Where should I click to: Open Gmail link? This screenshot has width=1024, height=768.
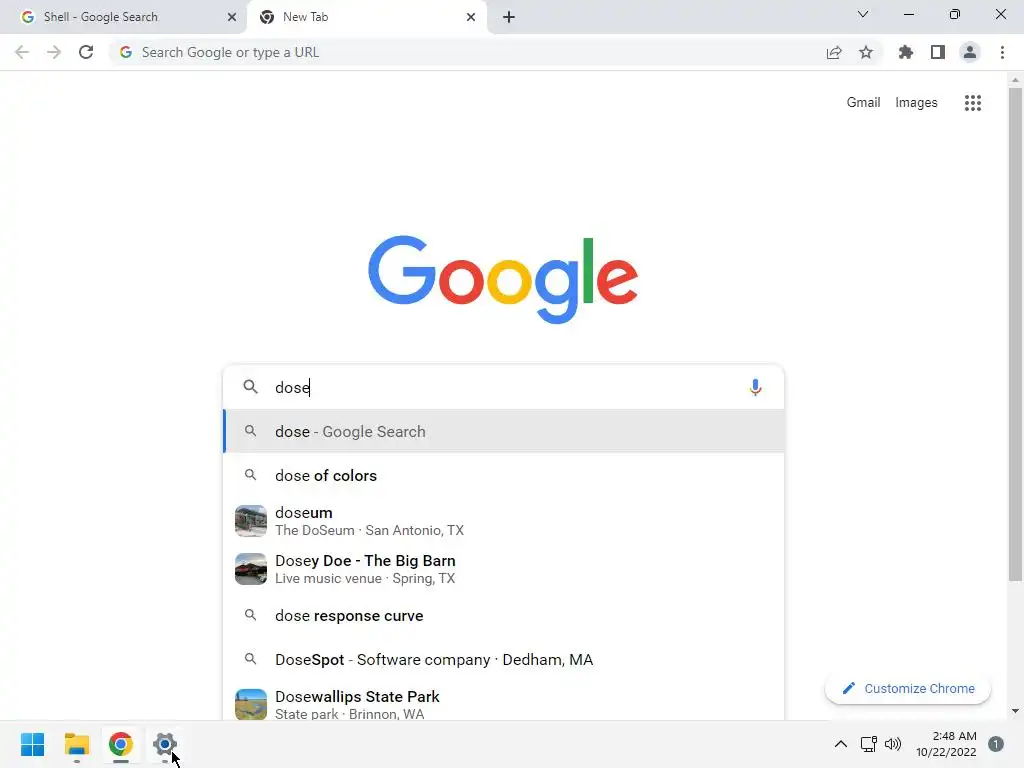[863, 103]
